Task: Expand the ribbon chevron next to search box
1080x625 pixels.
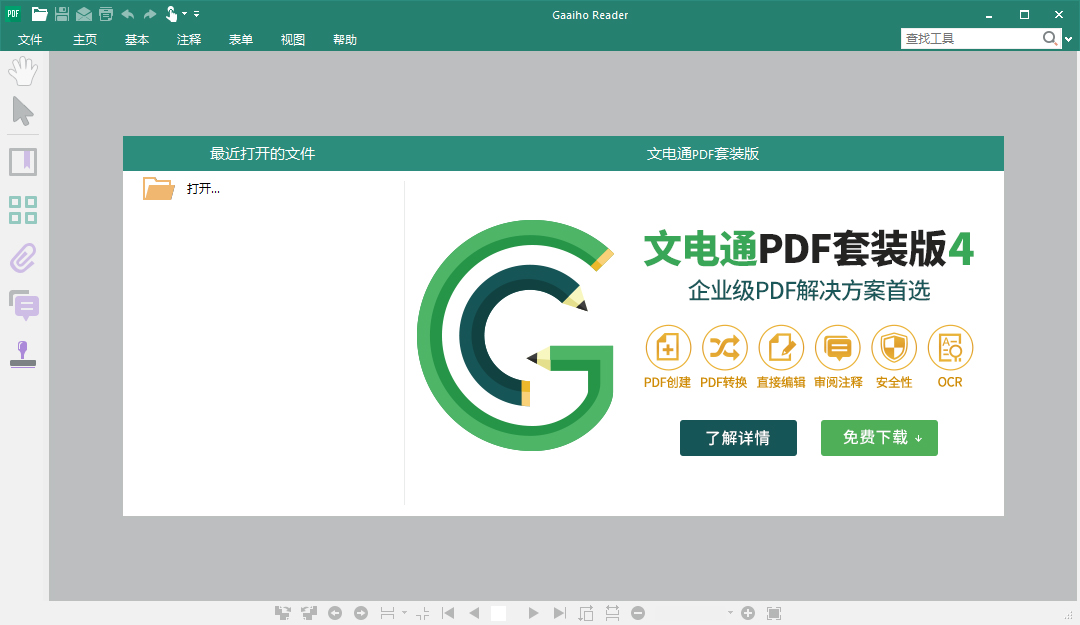Action: point(1068,39)
